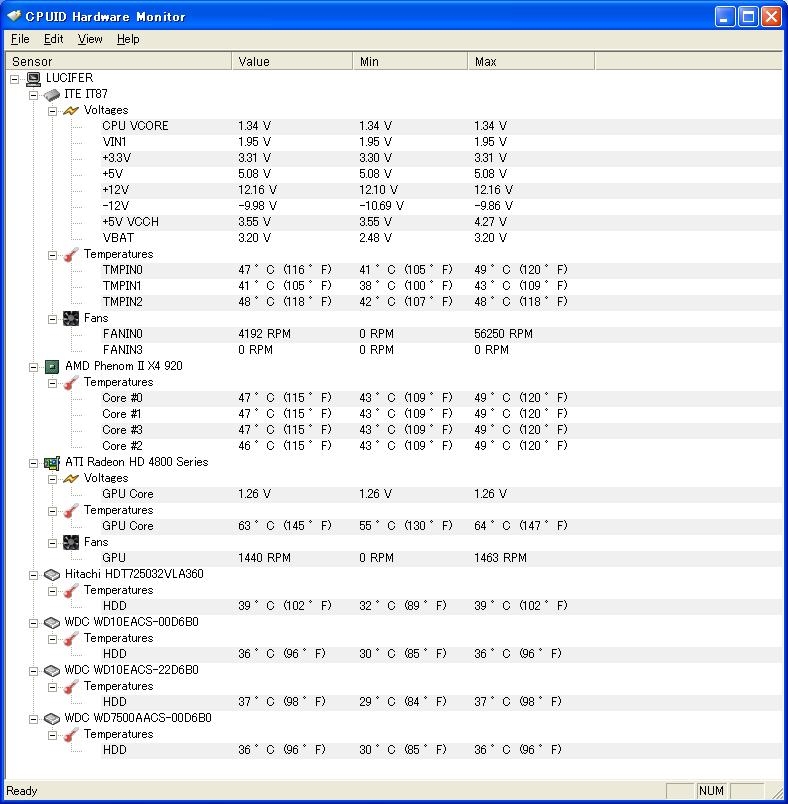Click the Hitachi Temperatures thermometer icon
Screen dimensions: 788x804
(x=71, y=591)
